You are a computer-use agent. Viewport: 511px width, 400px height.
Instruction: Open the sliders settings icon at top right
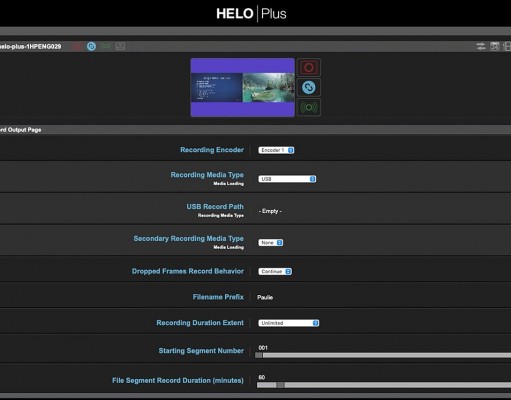coord(481,46)
